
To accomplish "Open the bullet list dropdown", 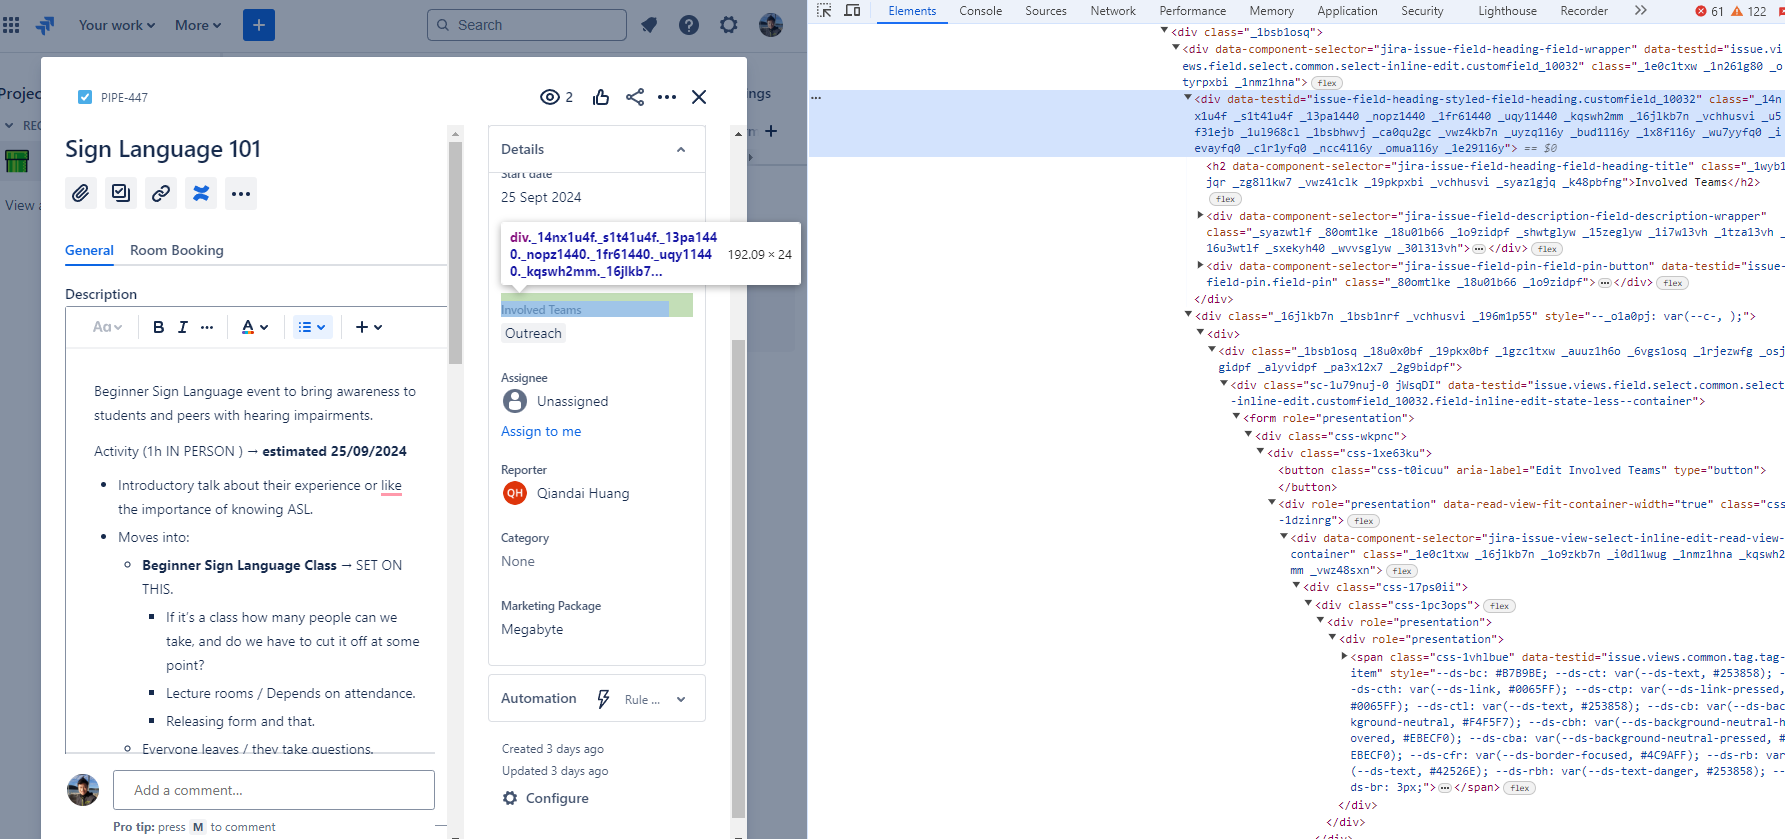I will click(x=313, y=327).
